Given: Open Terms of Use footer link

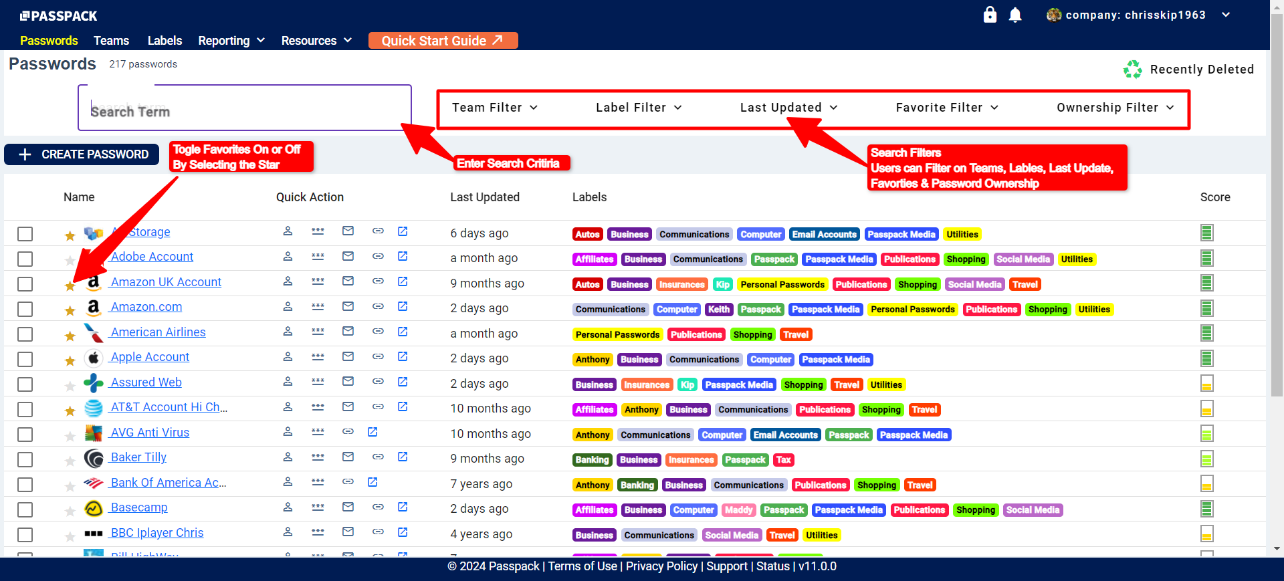Looking at the screenshot, I should tap(582, 566).
